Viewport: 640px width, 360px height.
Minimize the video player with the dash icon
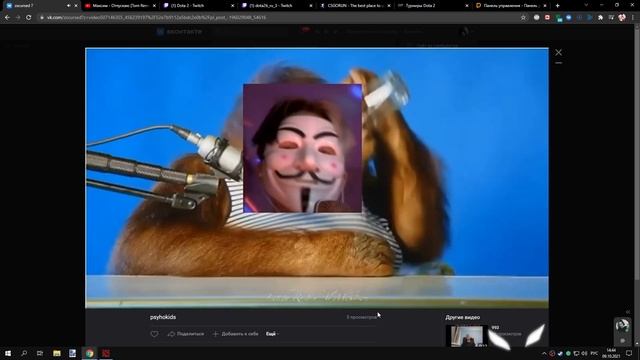point(558,63)
